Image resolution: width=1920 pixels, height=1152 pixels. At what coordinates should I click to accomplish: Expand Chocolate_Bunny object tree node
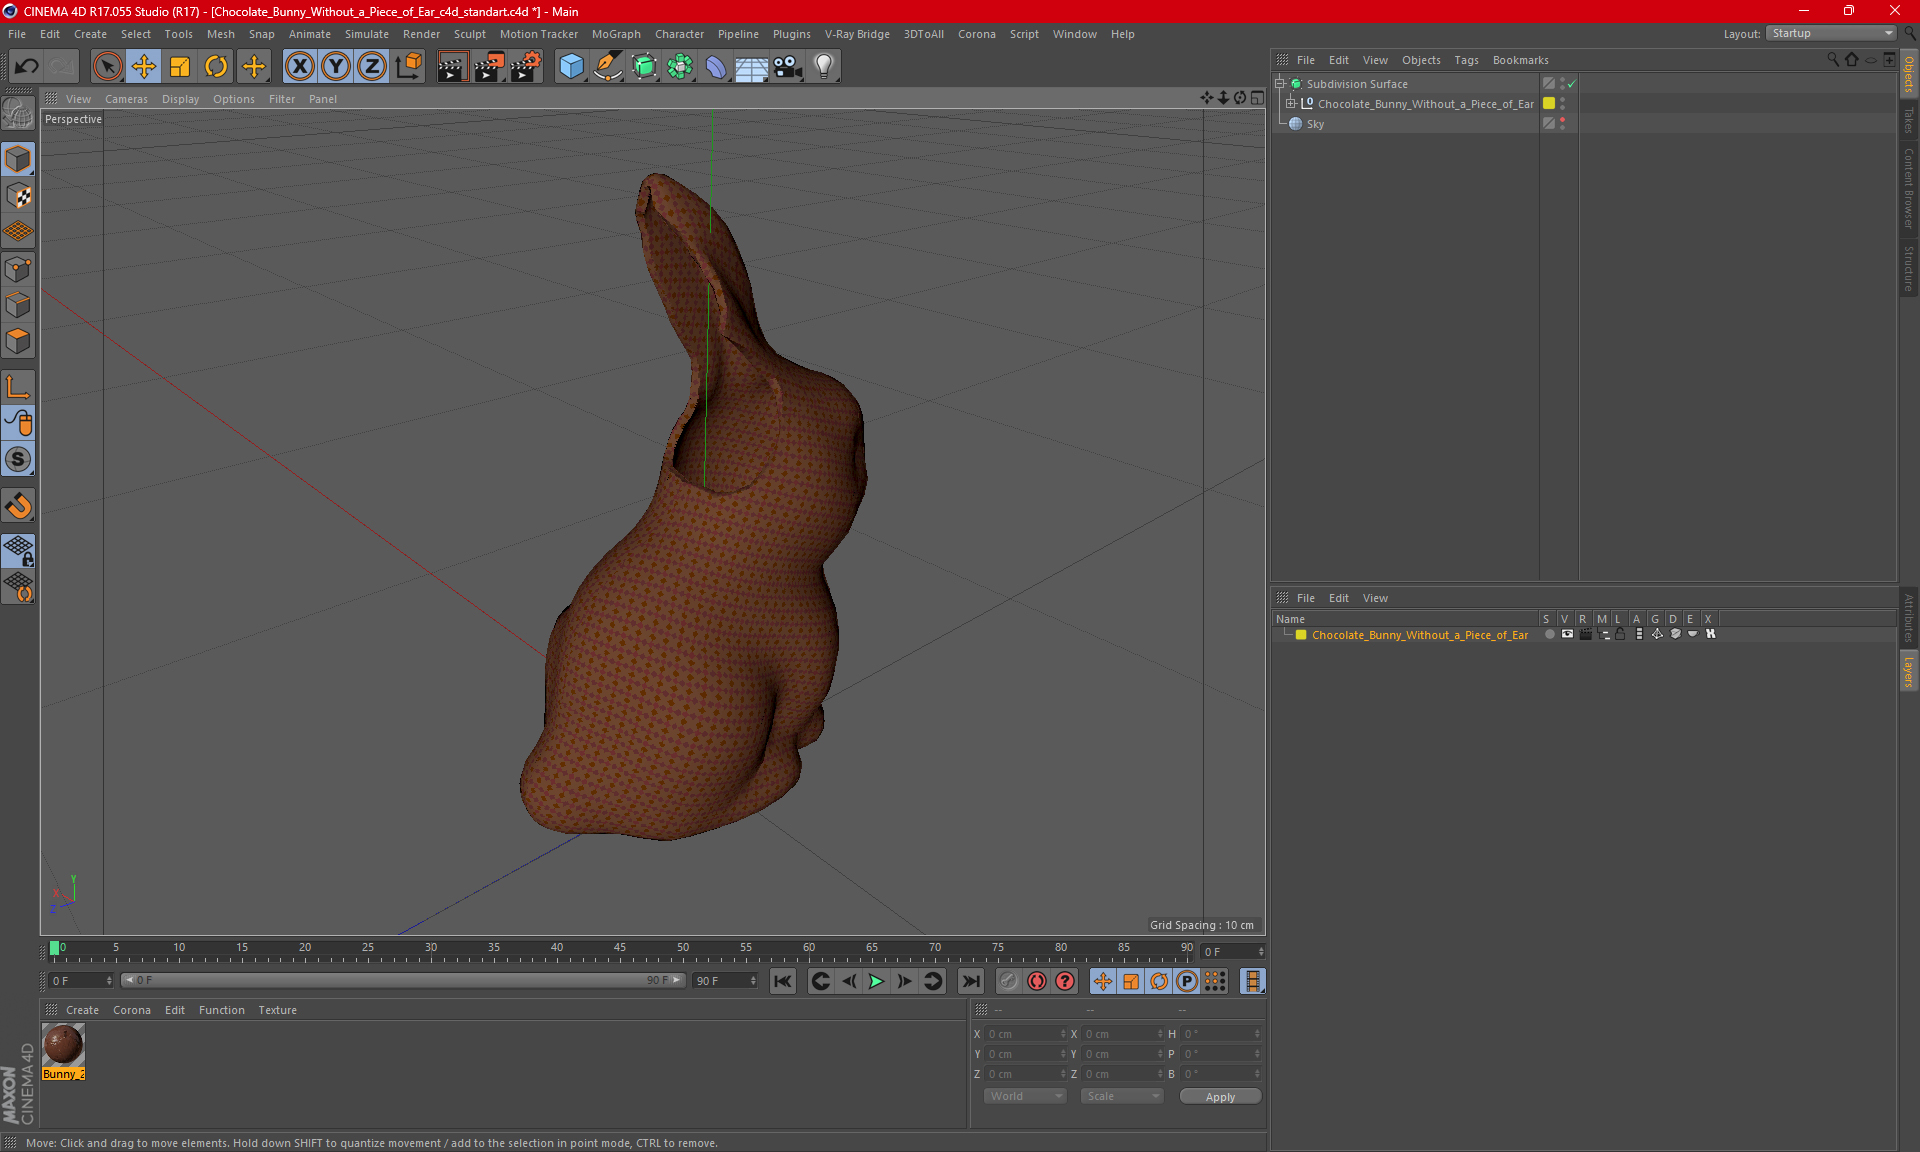point(1291,104)
